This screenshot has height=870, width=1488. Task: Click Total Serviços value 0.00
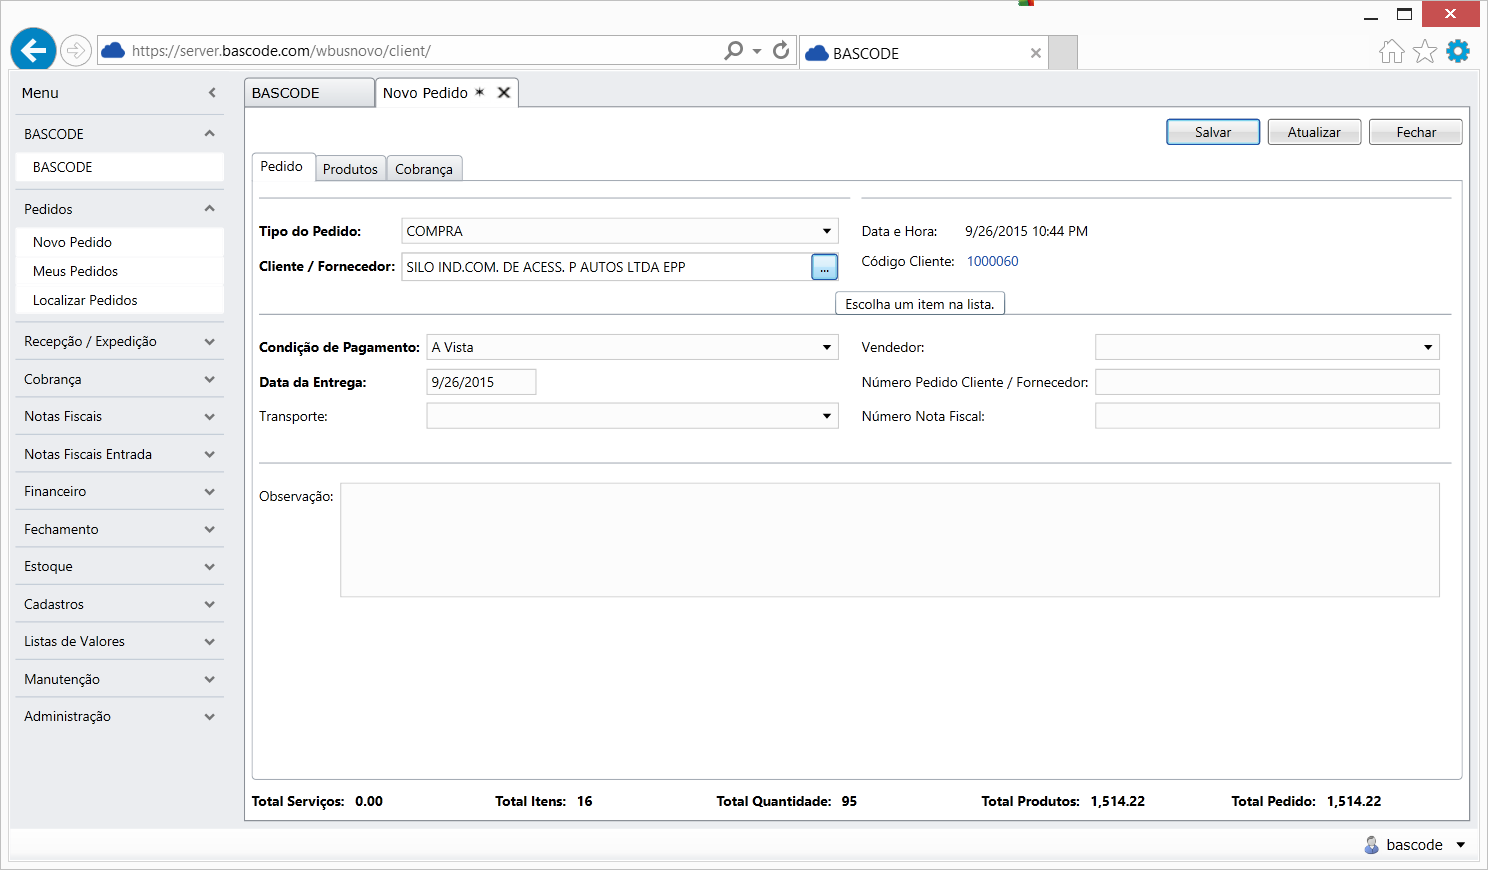pos(369,801)
